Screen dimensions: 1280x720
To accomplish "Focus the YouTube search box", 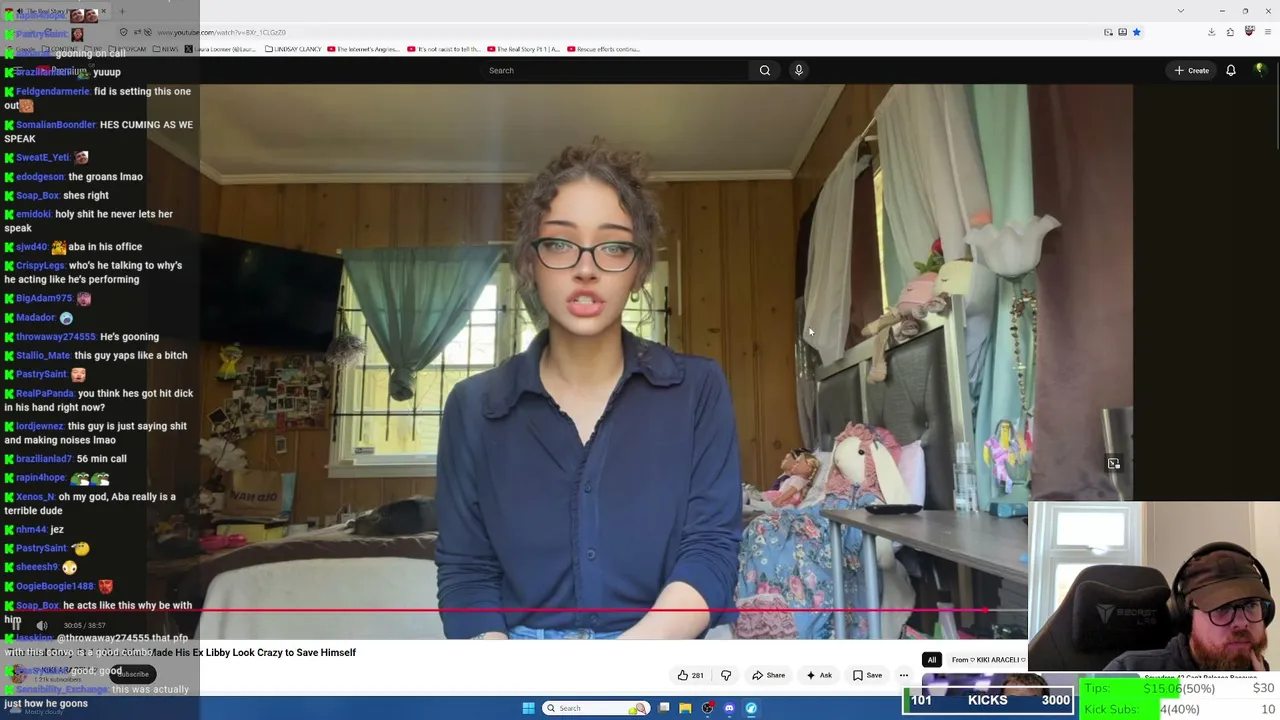I will click(615, 70).
